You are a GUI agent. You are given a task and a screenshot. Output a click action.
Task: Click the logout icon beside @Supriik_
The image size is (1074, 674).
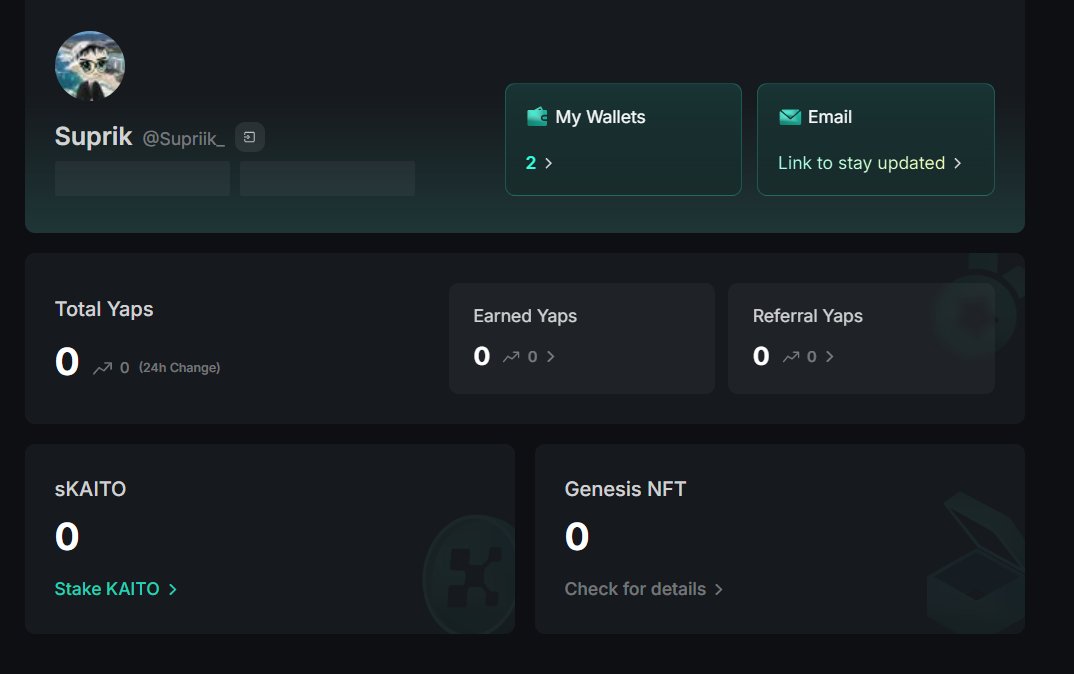250,137
